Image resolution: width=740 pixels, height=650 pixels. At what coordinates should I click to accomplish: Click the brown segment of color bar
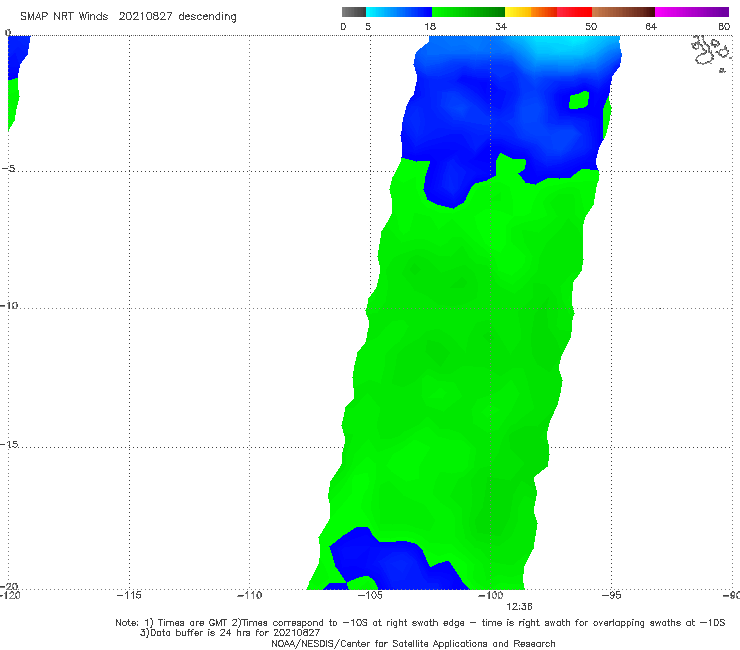click(623, 12)
